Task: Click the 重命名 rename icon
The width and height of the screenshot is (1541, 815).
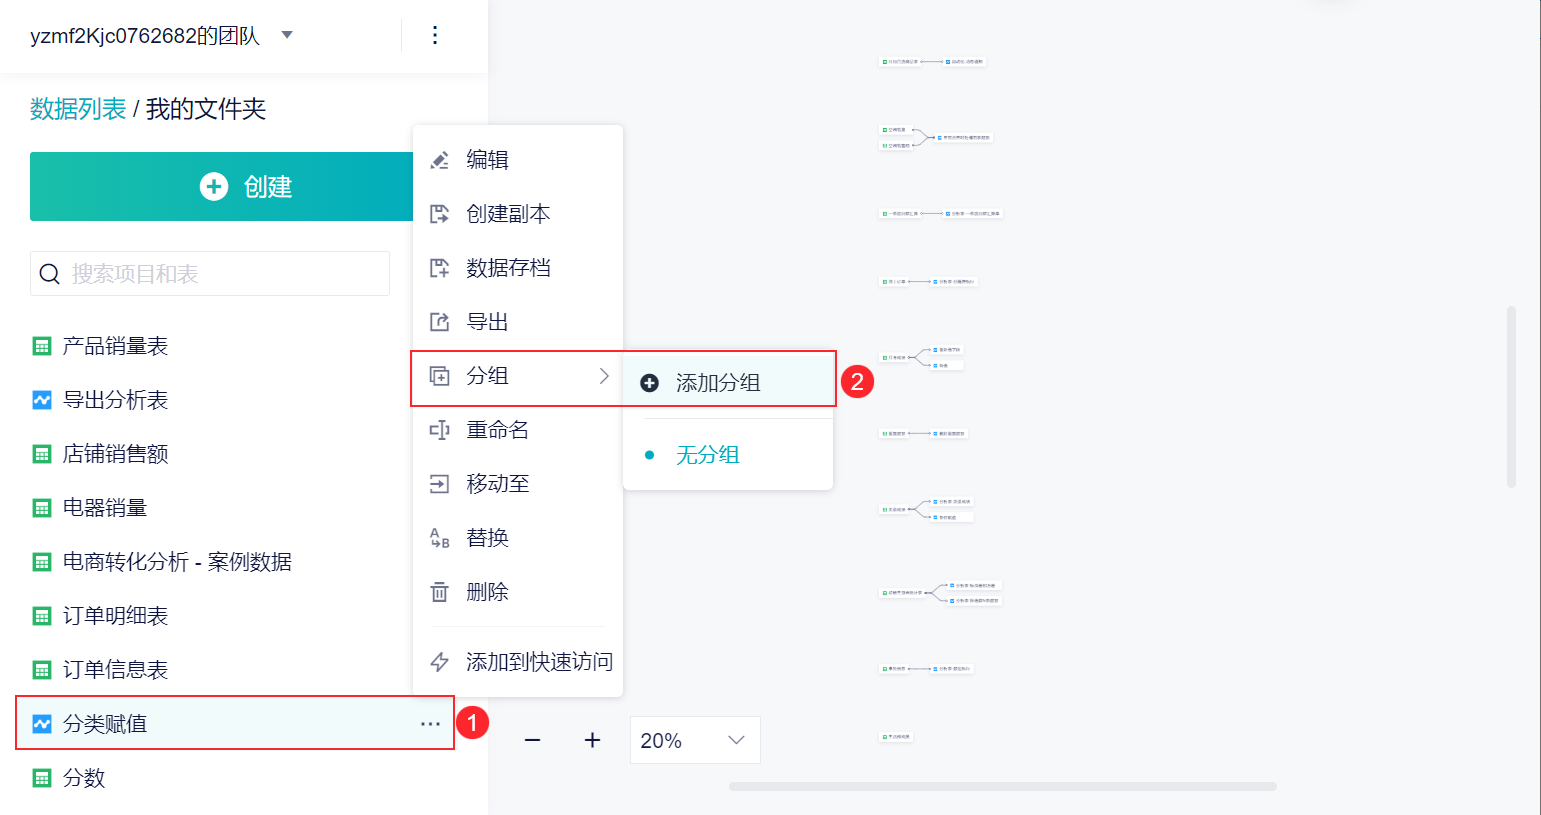Action: pos(439,430)
